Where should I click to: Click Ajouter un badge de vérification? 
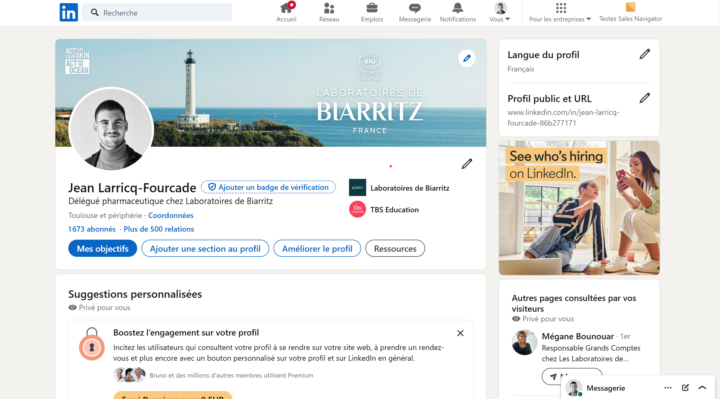pyautogui.click(x=268, y=187)
